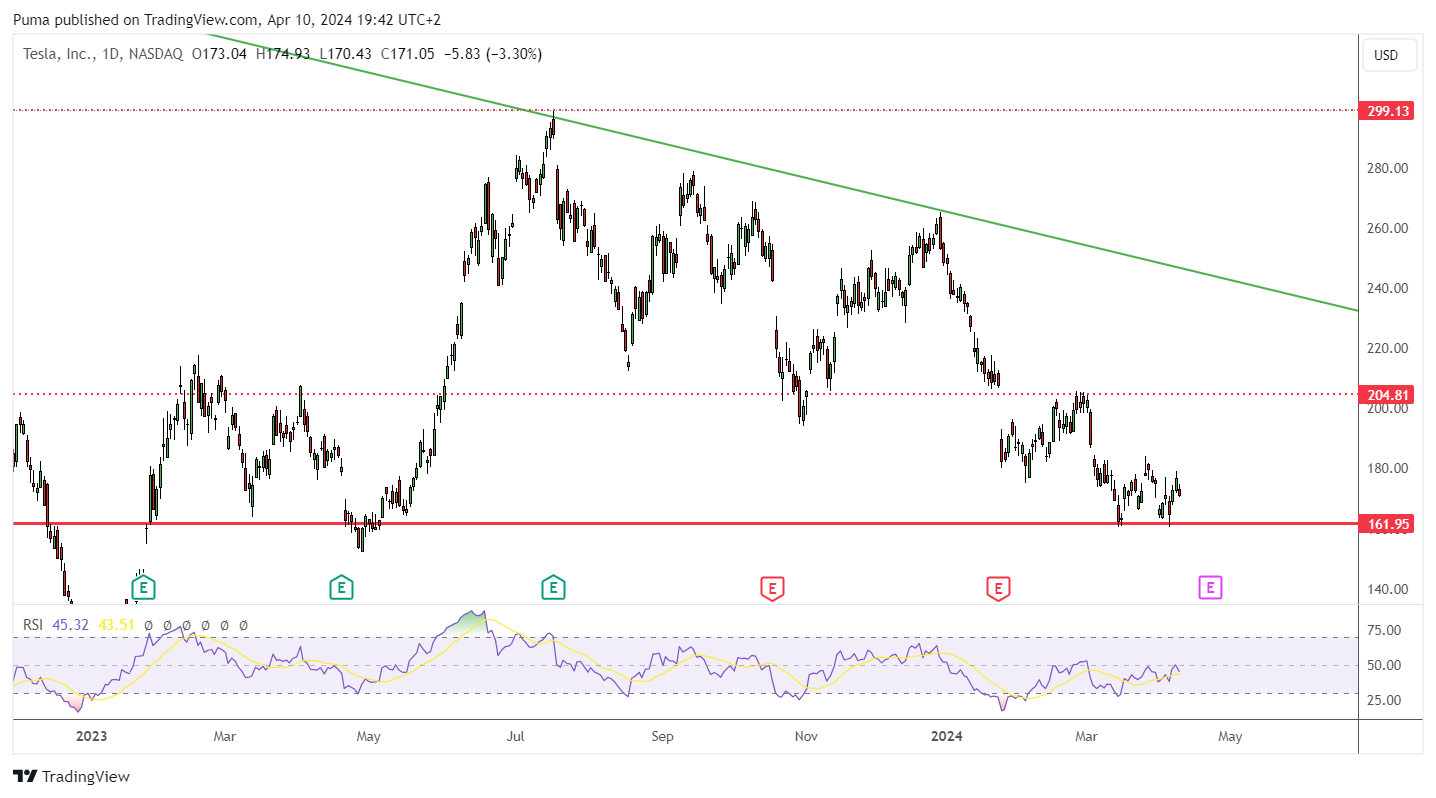Click the red earnings marker after 2024 label
The width and height of the screenshot is (1436, 798).
coord(997,587)
